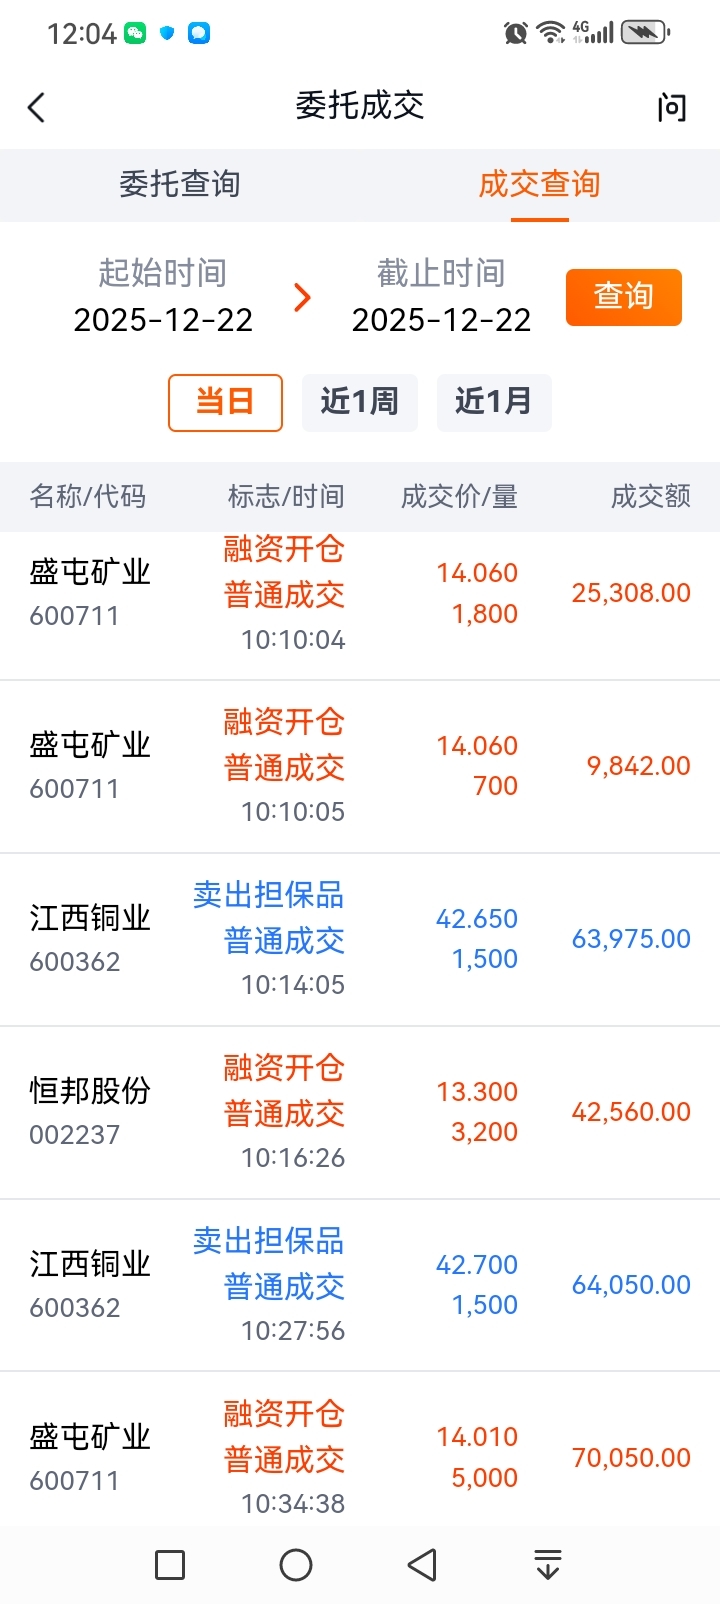Open the 恒邦股份 002237 trade record

coord(360,1112)
